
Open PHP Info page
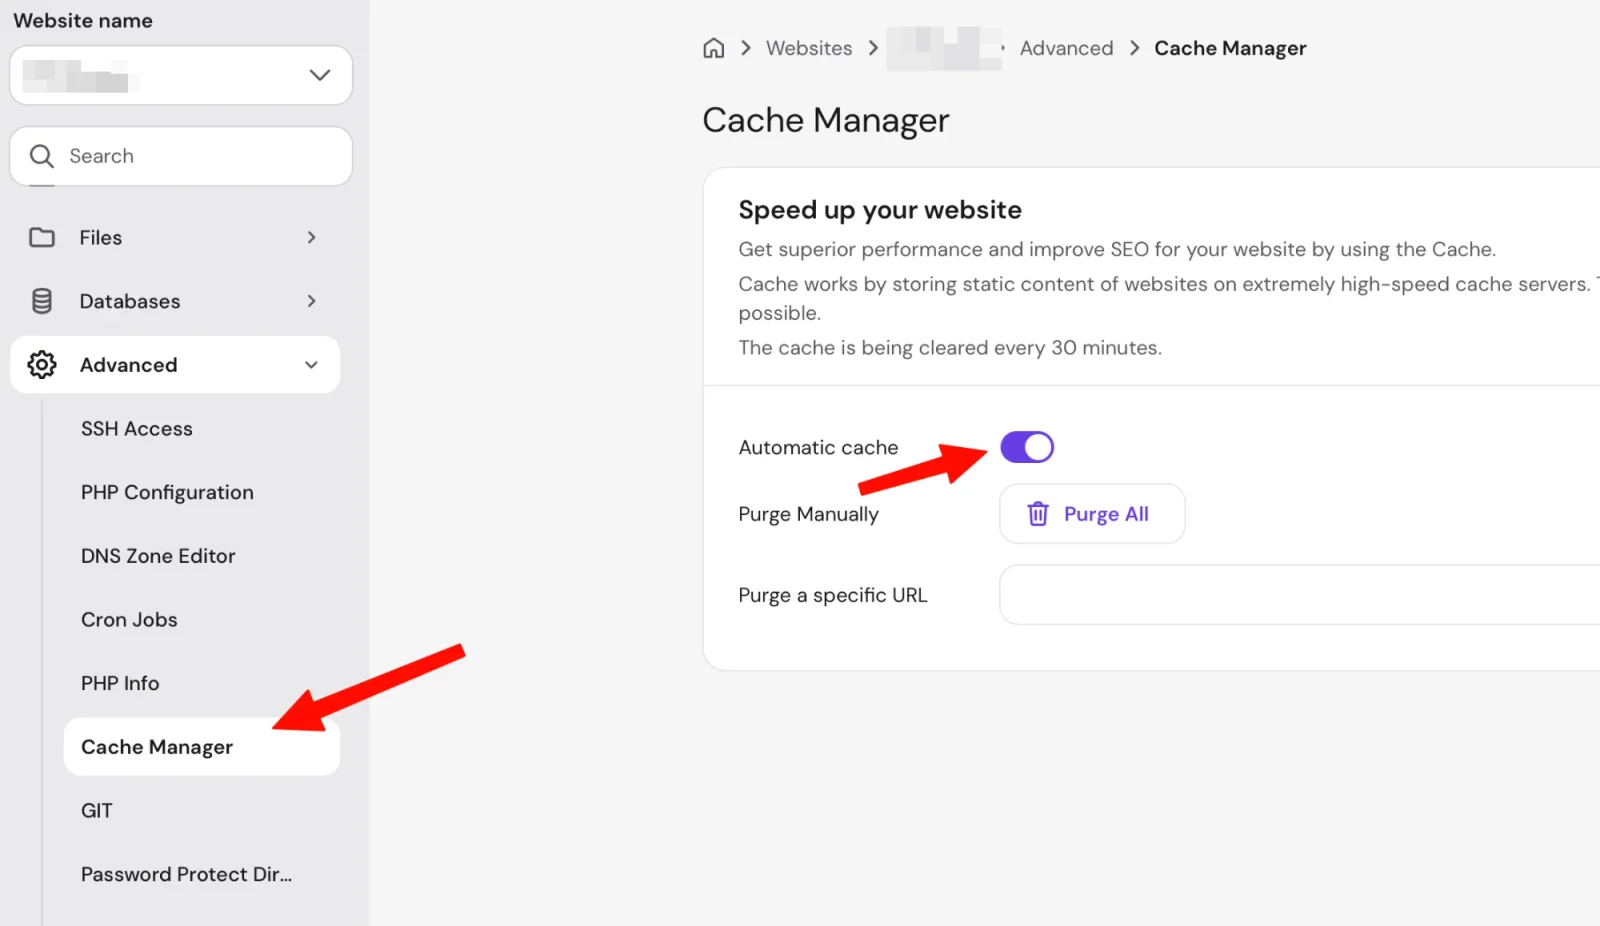(120, 684)
